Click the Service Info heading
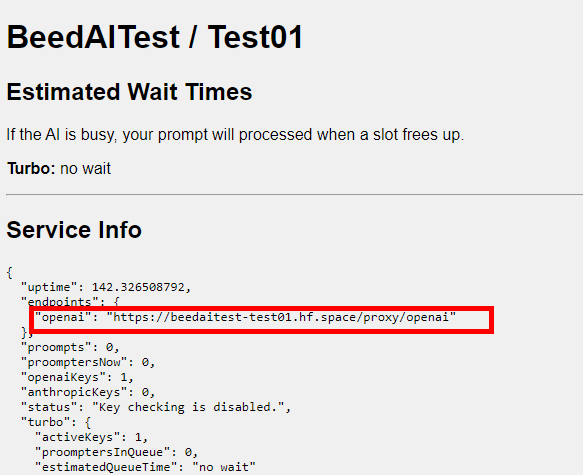The width and height of the screenshot is (583, 475). pyautogui.click(x=74, y=230)
